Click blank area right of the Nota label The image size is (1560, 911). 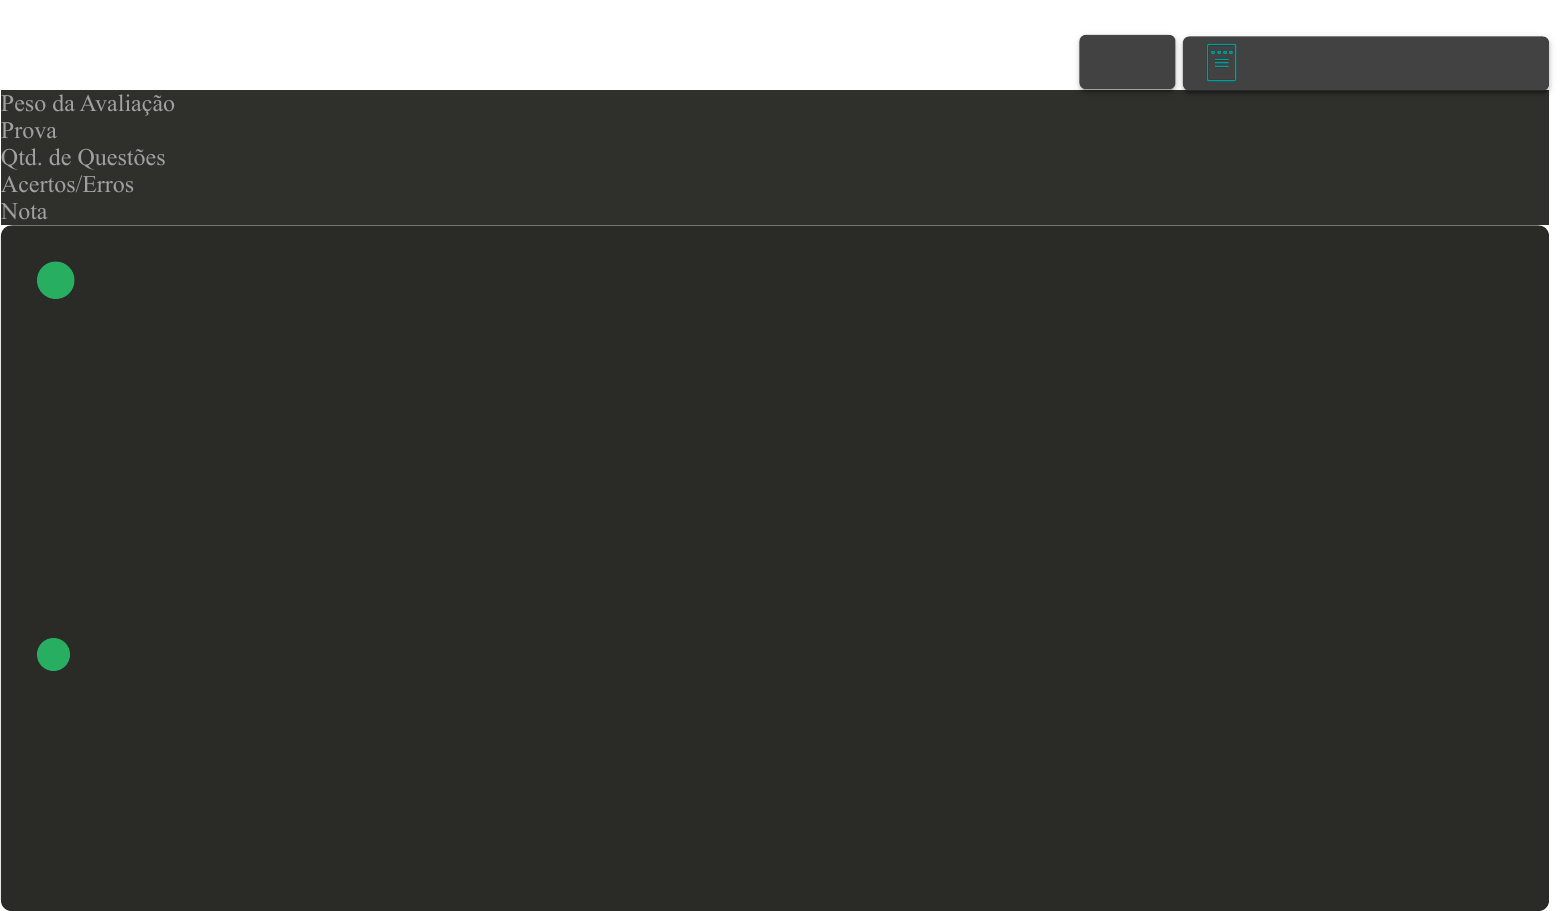pos(798,211)
